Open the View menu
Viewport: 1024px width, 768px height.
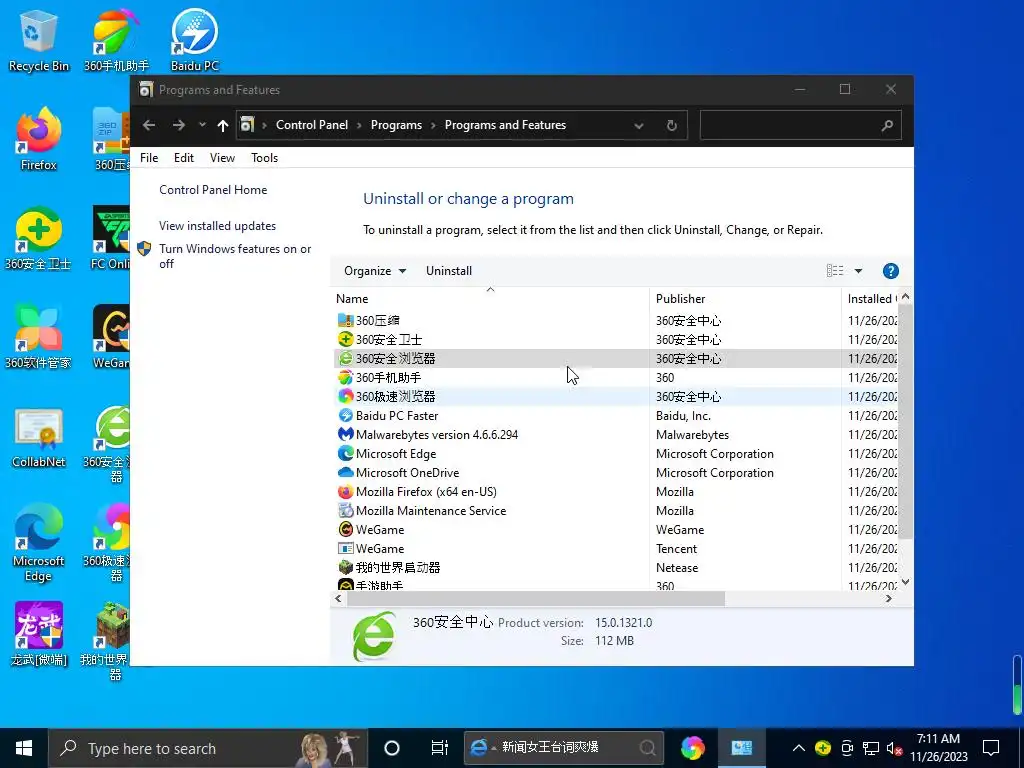[x=222, y=157]
